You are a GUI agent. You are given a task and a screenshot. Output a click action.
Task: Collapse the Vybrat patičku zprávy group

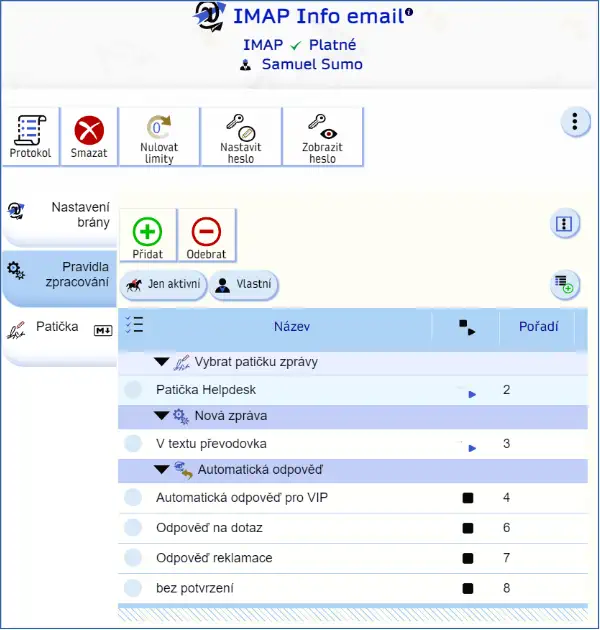click(x=162, y=362)
